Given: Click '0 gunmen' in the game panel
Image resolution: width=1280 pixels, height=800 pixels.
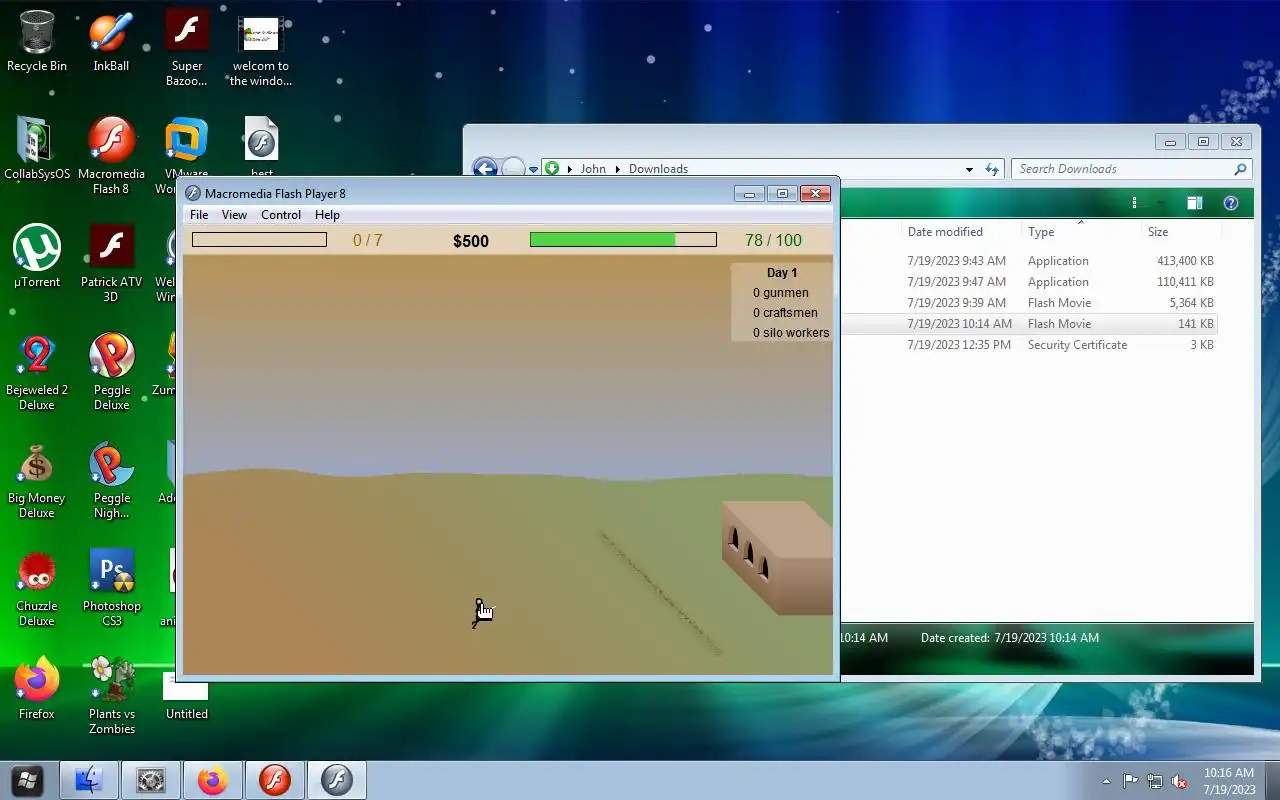Looking at the screenshot, I should 781,293.
